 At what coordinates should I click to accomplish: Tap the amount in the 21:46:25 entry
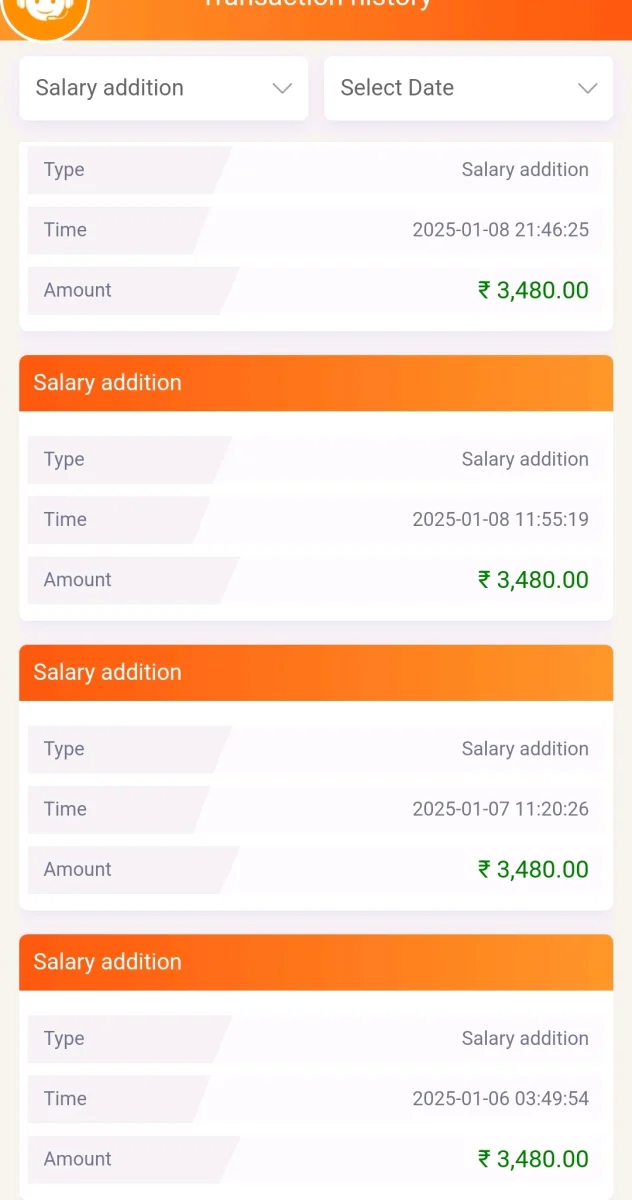tap(533, 290)
